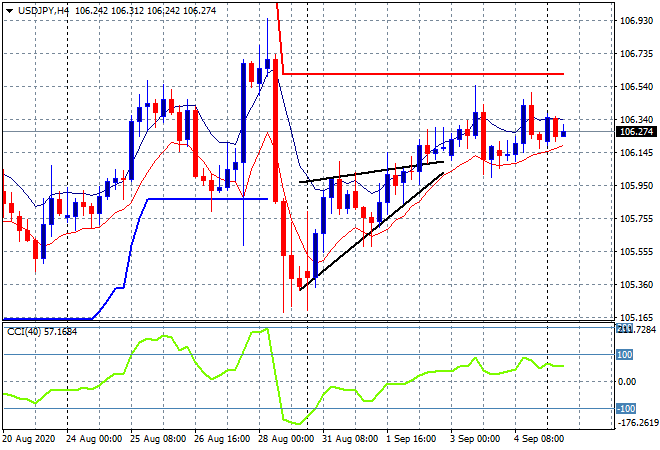
Task: Click the 106.145 price axis label
Action: click(x=636, y=152)
